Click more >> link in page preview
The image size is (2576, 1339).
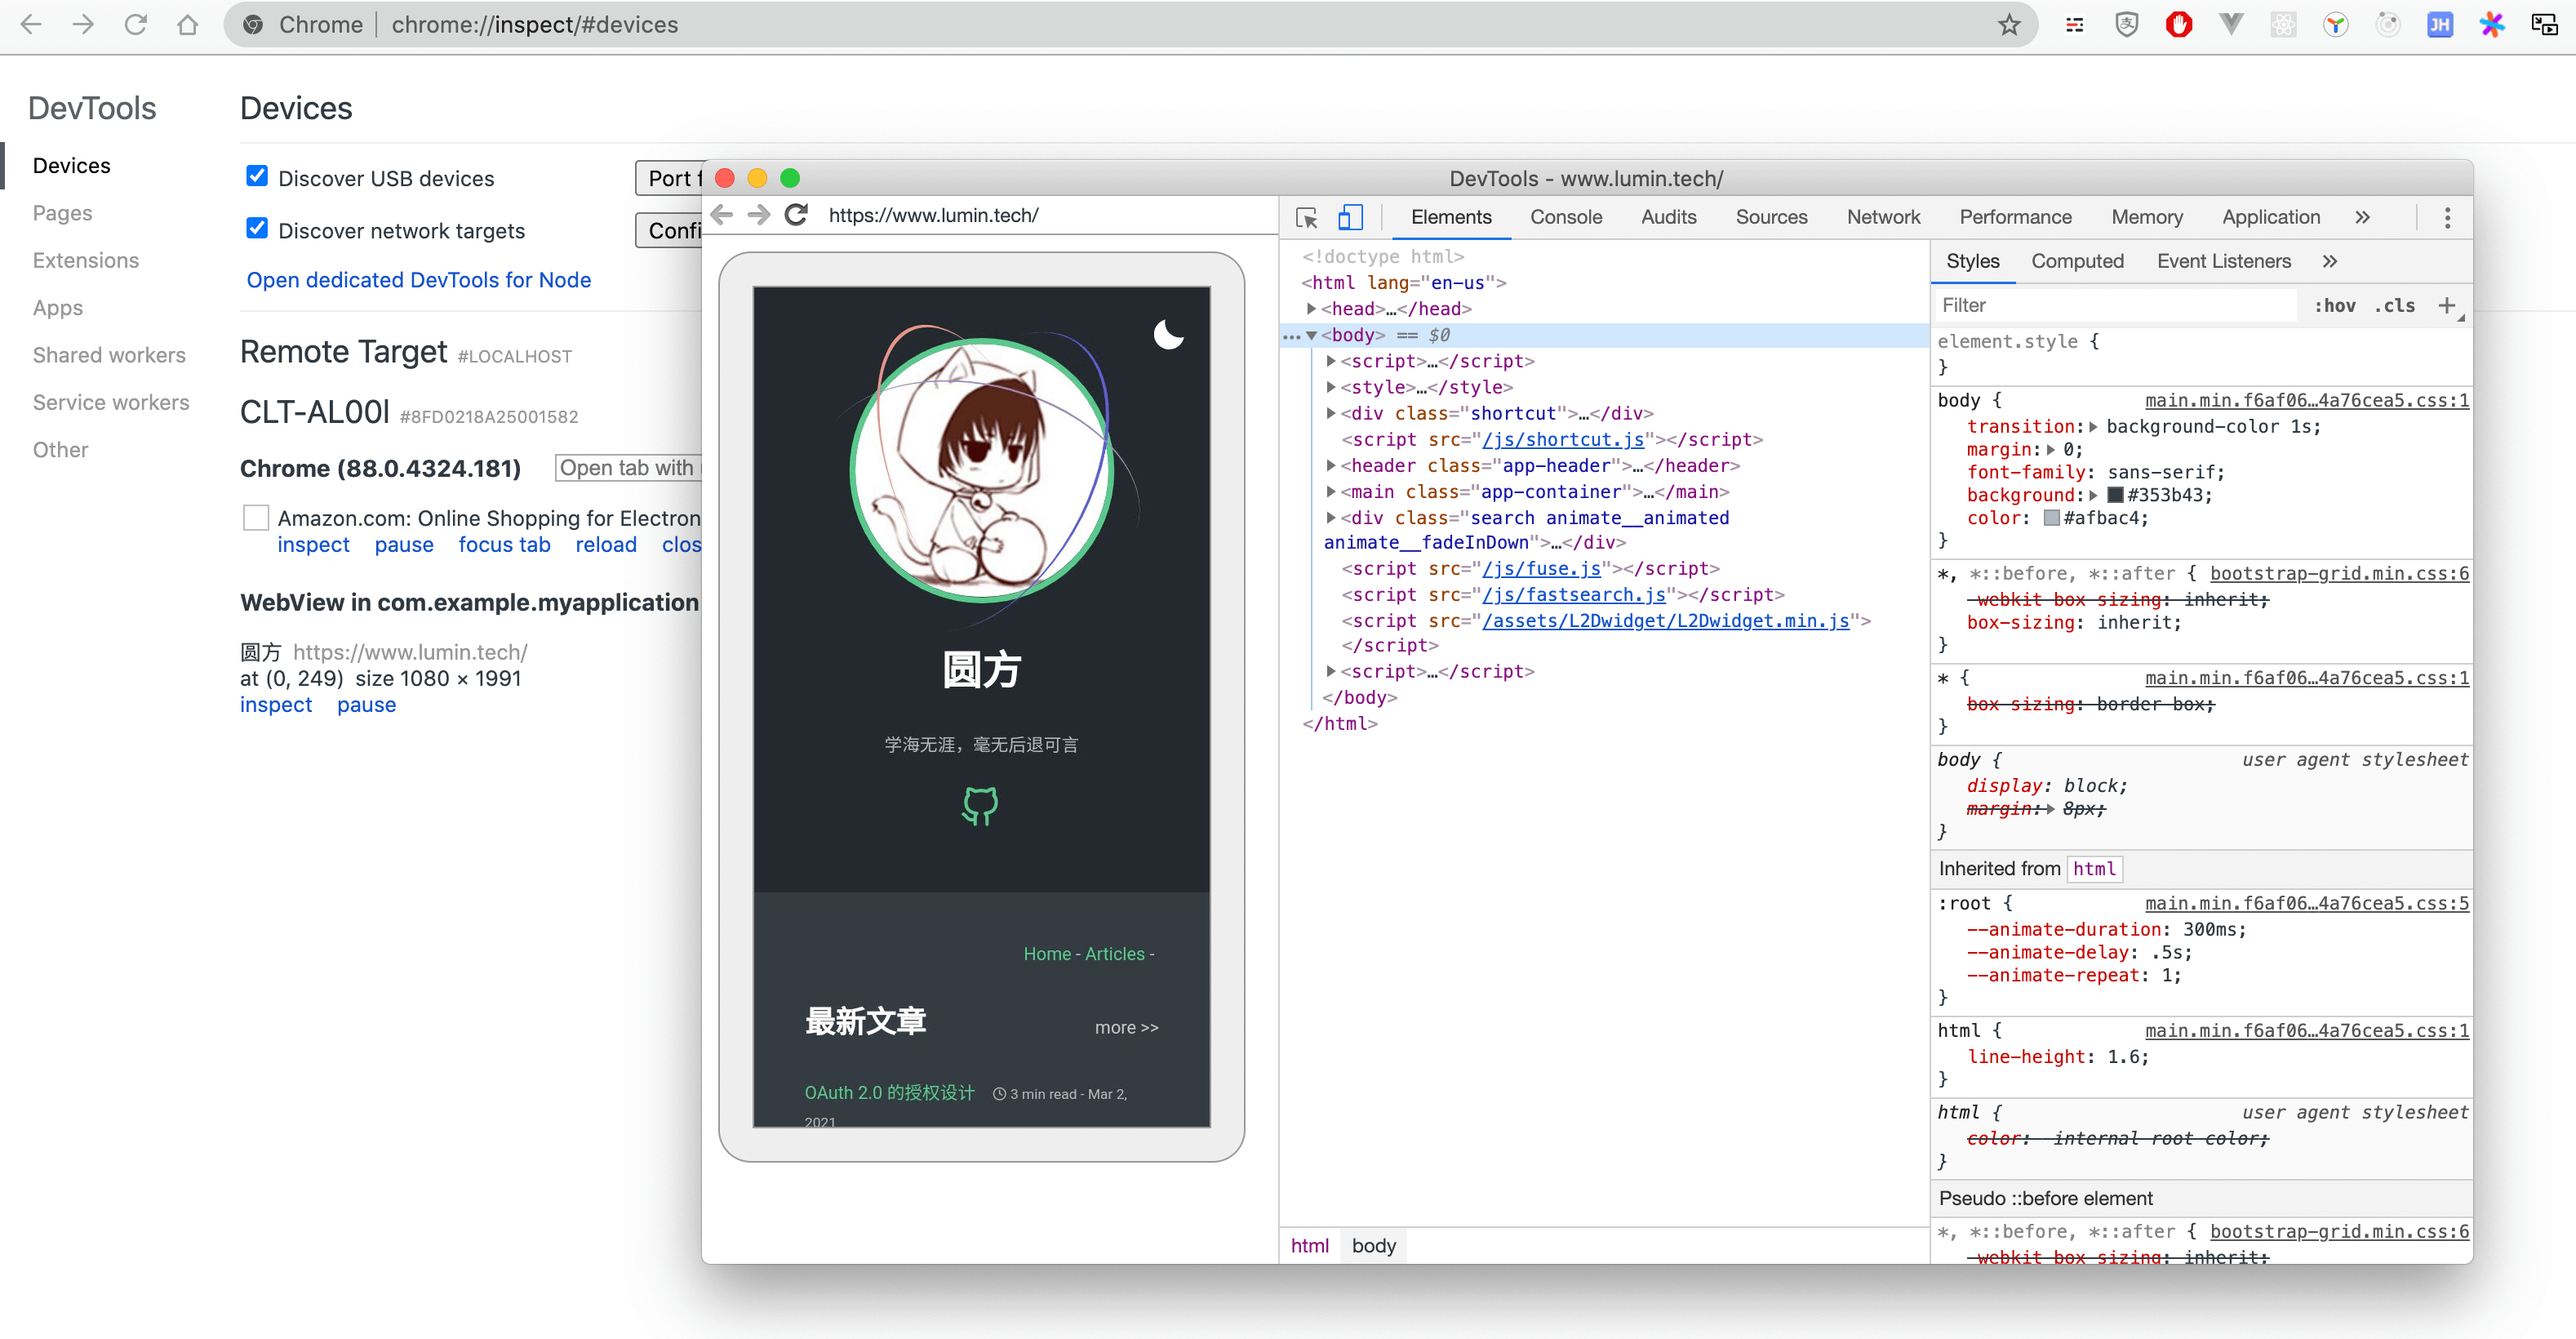[x=1126, y=1027]
